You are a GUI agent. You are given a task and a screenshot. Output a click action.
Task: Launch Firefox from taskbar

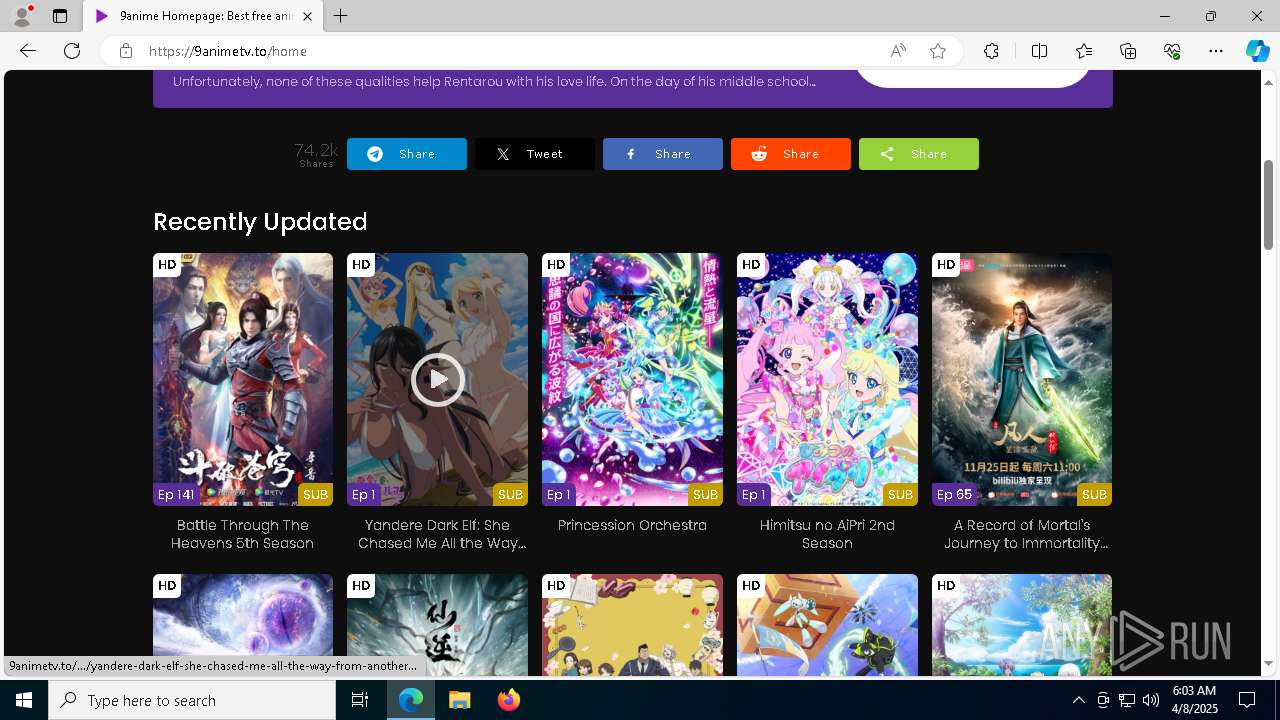[508, 700]
